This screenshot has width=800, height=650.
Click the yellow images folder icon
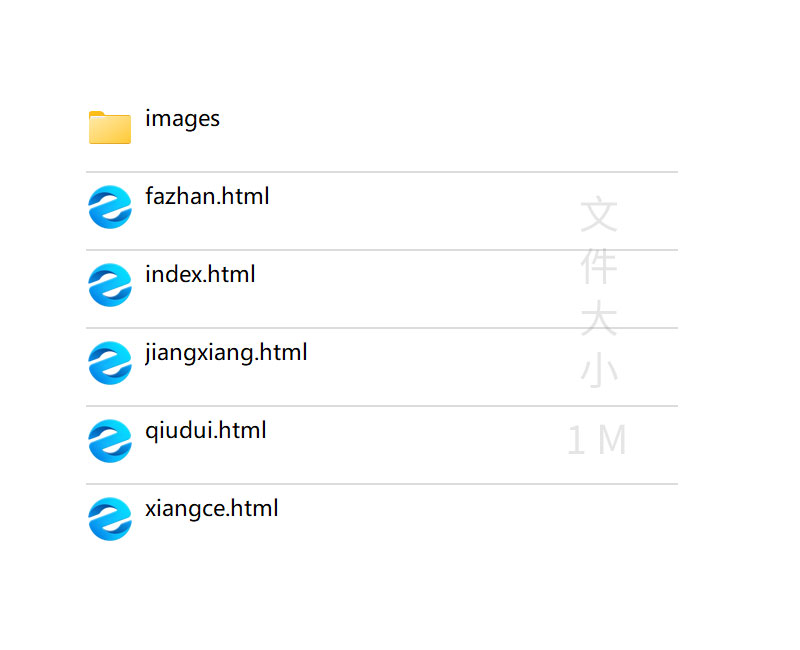[109, 128]
